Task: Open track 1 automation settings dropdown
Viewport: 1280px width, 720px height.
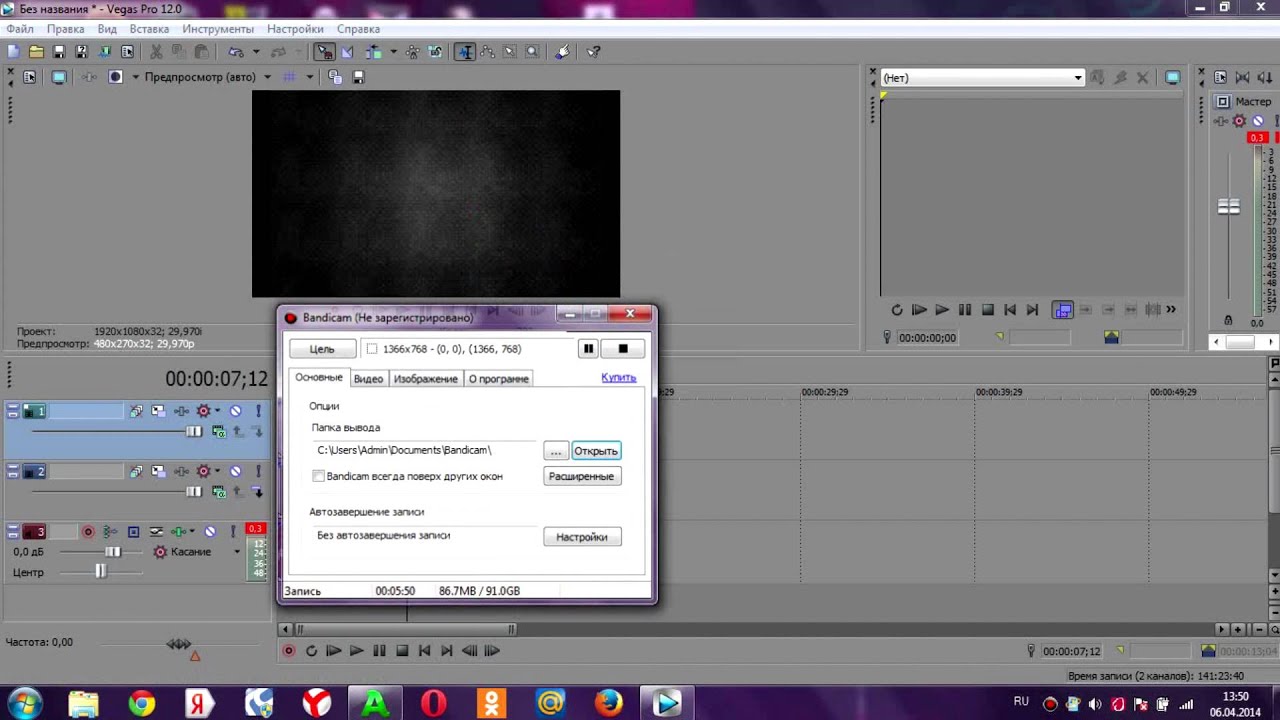Action: (x=218, y=411)
